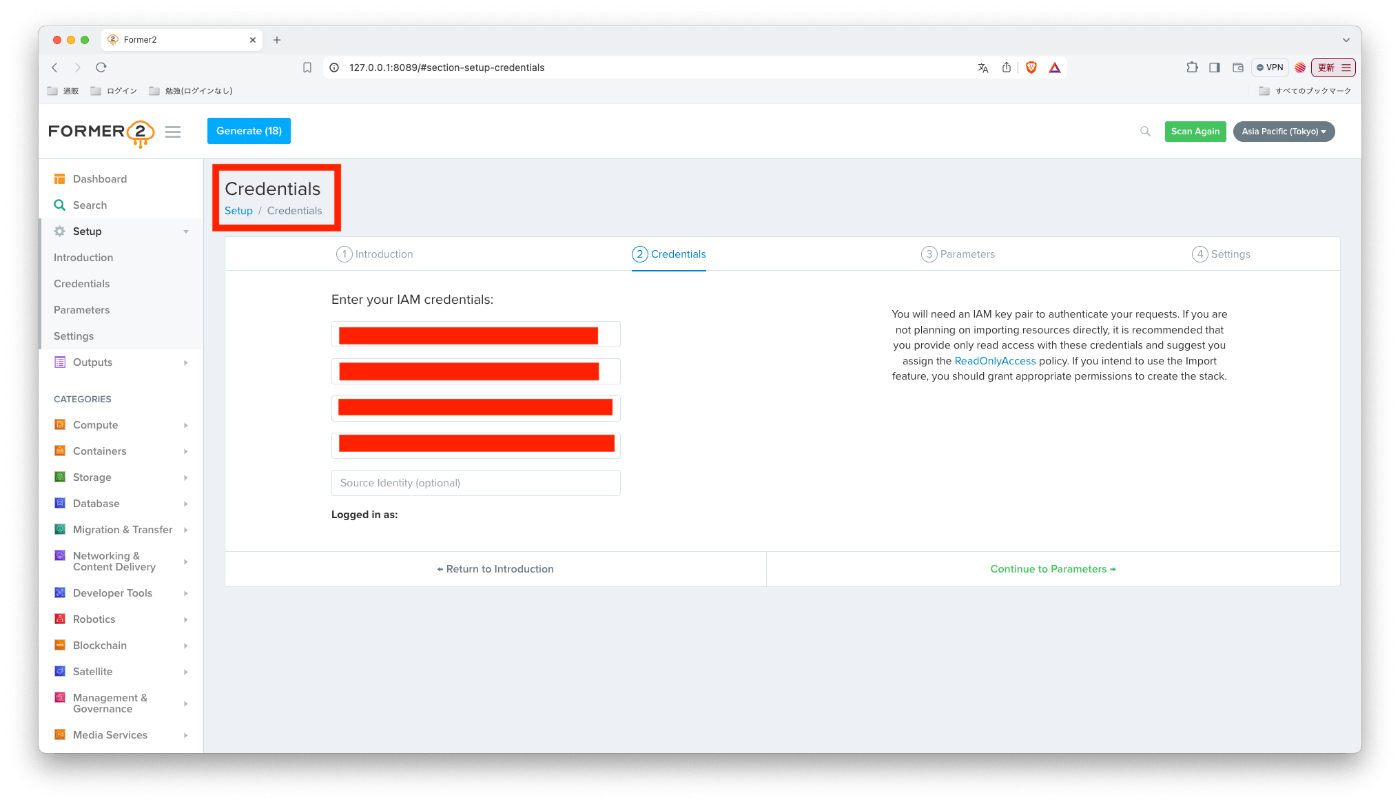Click the Setup gear icon

(60, 231)
